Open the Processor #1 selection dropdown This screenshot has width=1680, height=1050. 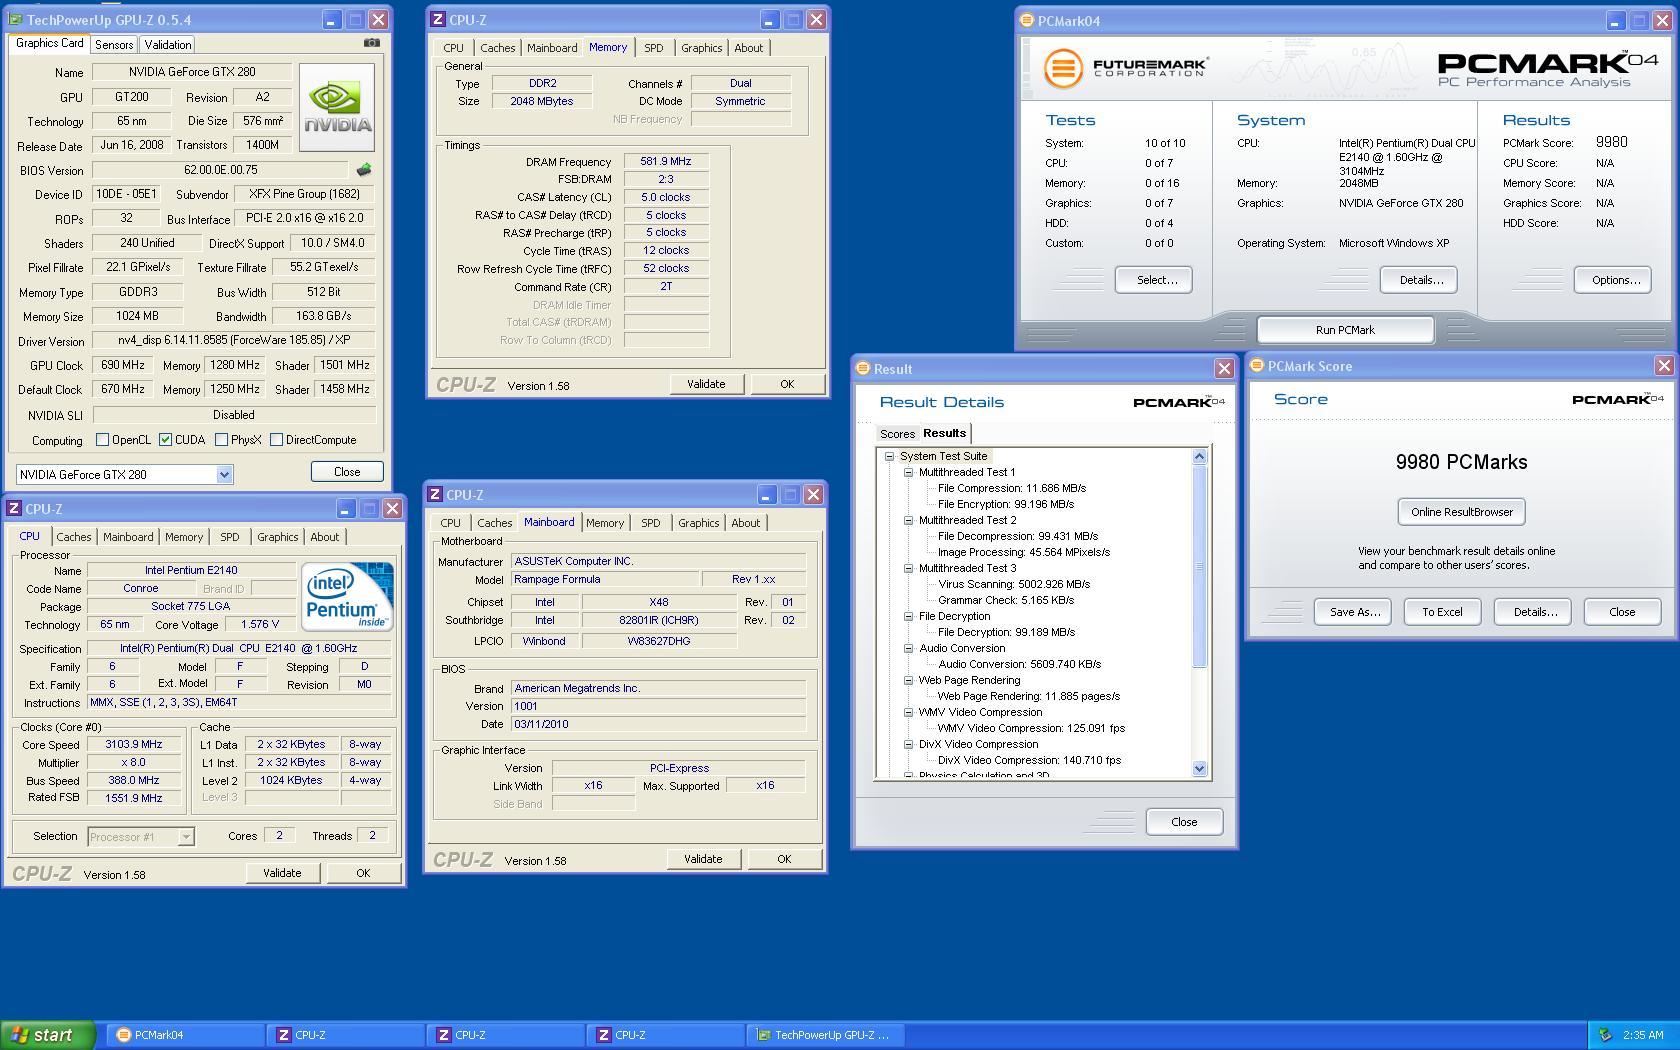pyautogui.click(x=185, y=836)
